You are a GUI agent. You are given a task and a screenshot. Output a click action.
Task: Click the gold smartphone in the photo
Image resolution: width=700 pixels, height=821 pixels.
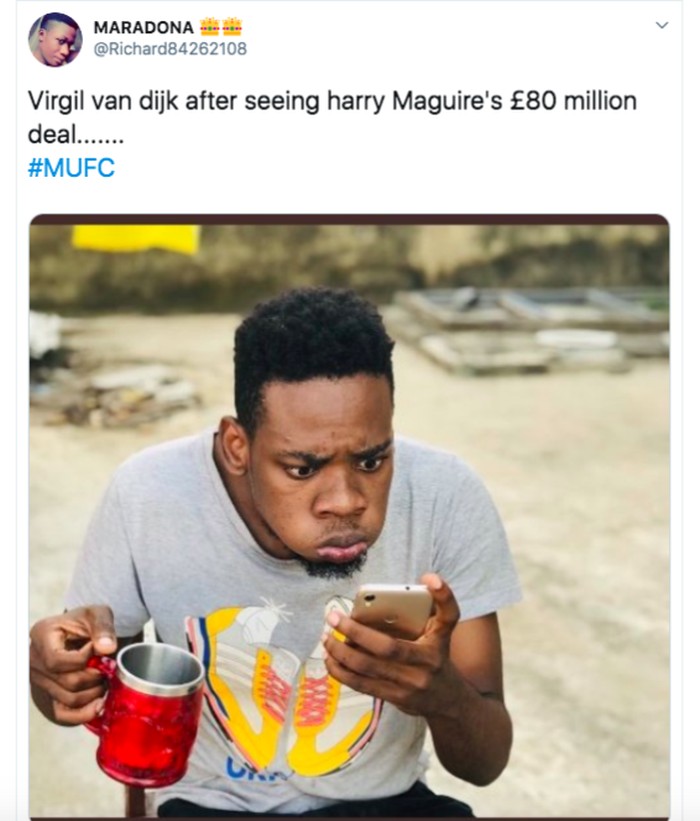[x=392, y=610]
